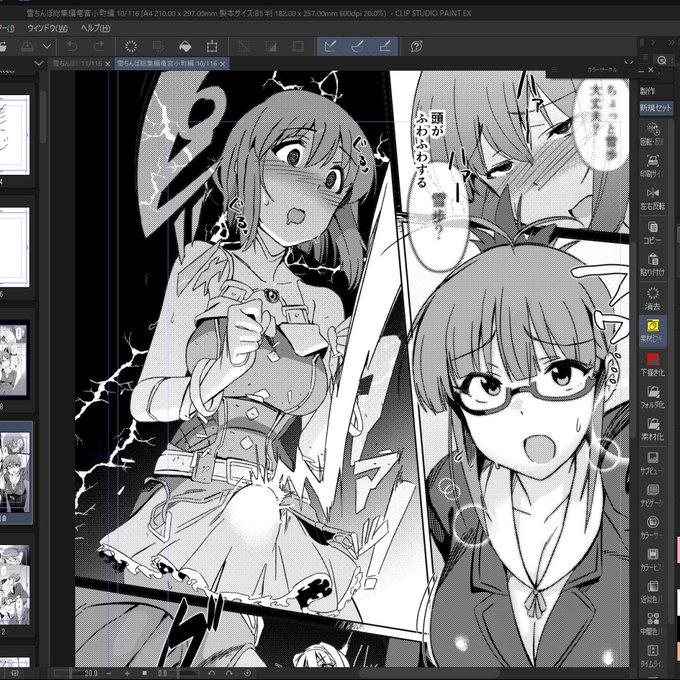Click the フォルダ化 create folder icon
This screenshot has height=680, width=680.
click(x=652, y=397)
